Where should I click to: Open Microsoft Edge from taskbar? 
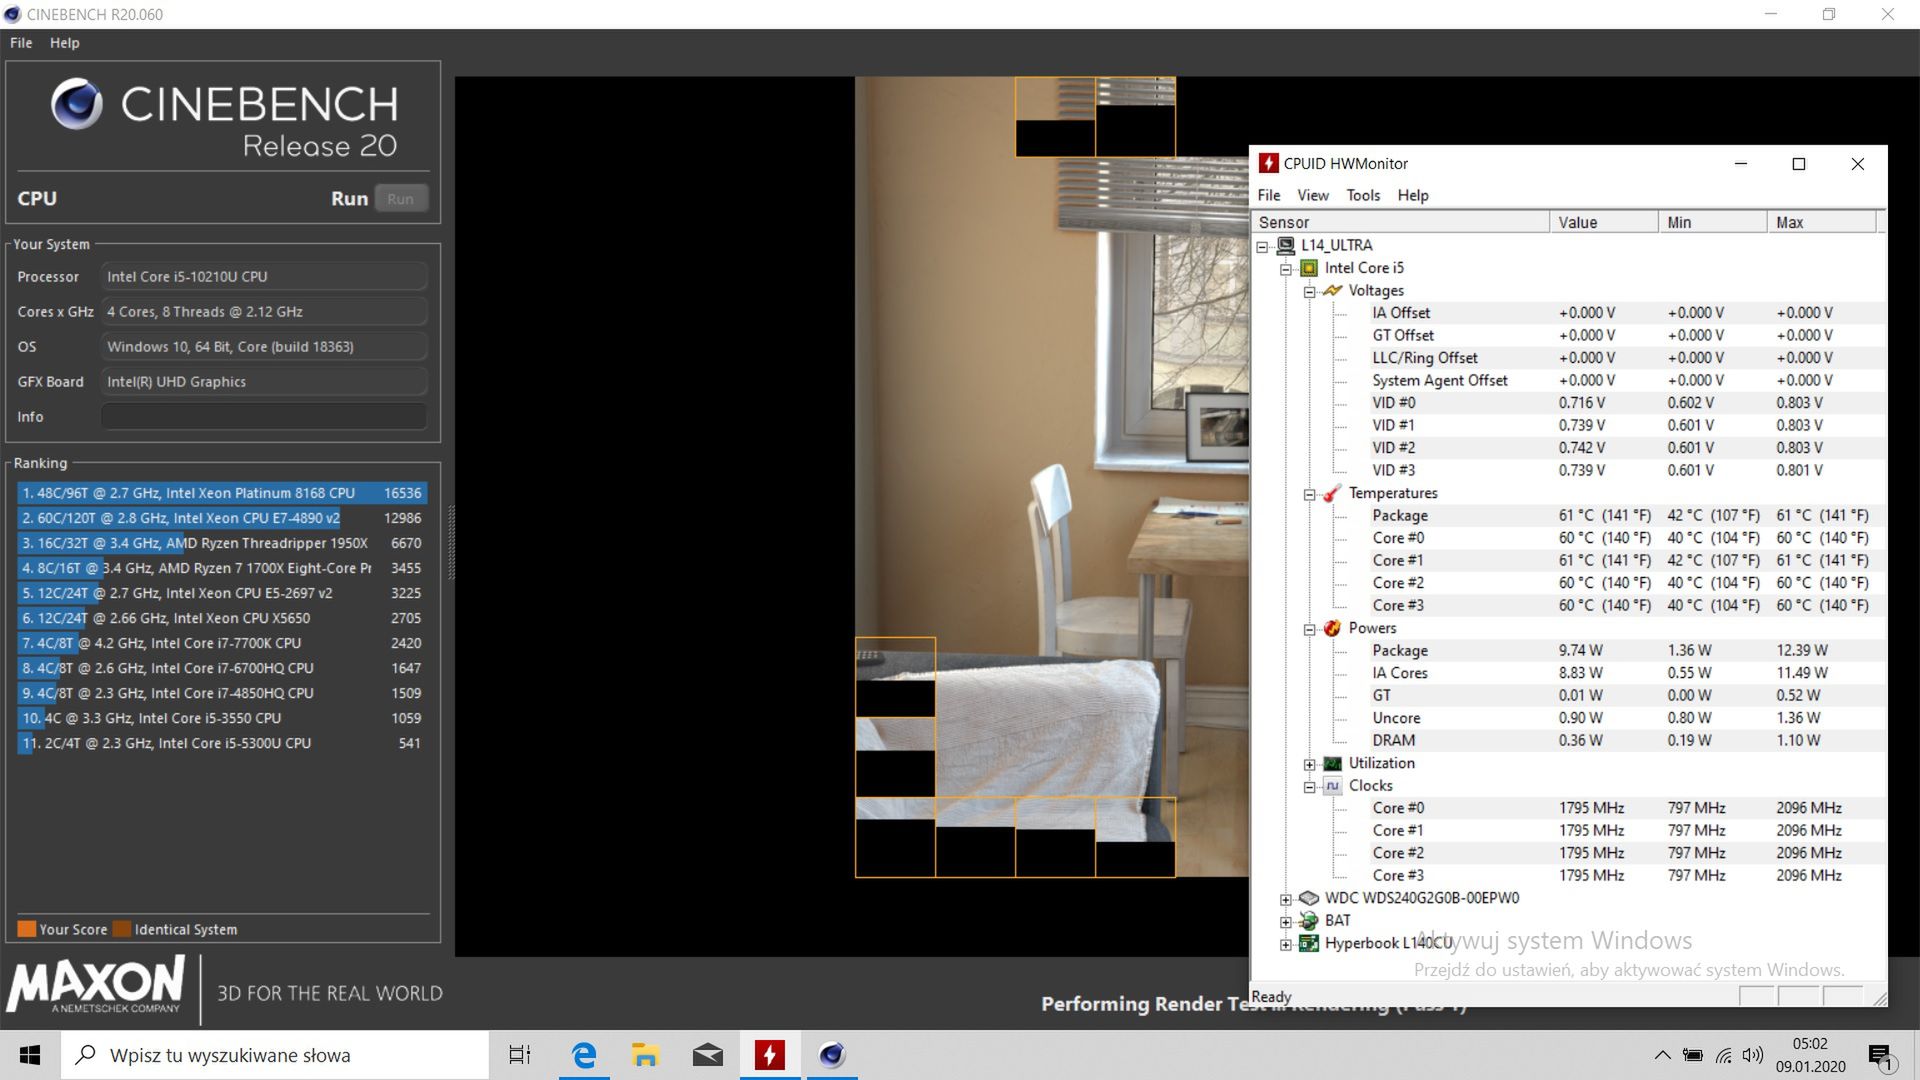pos(584,1055)
